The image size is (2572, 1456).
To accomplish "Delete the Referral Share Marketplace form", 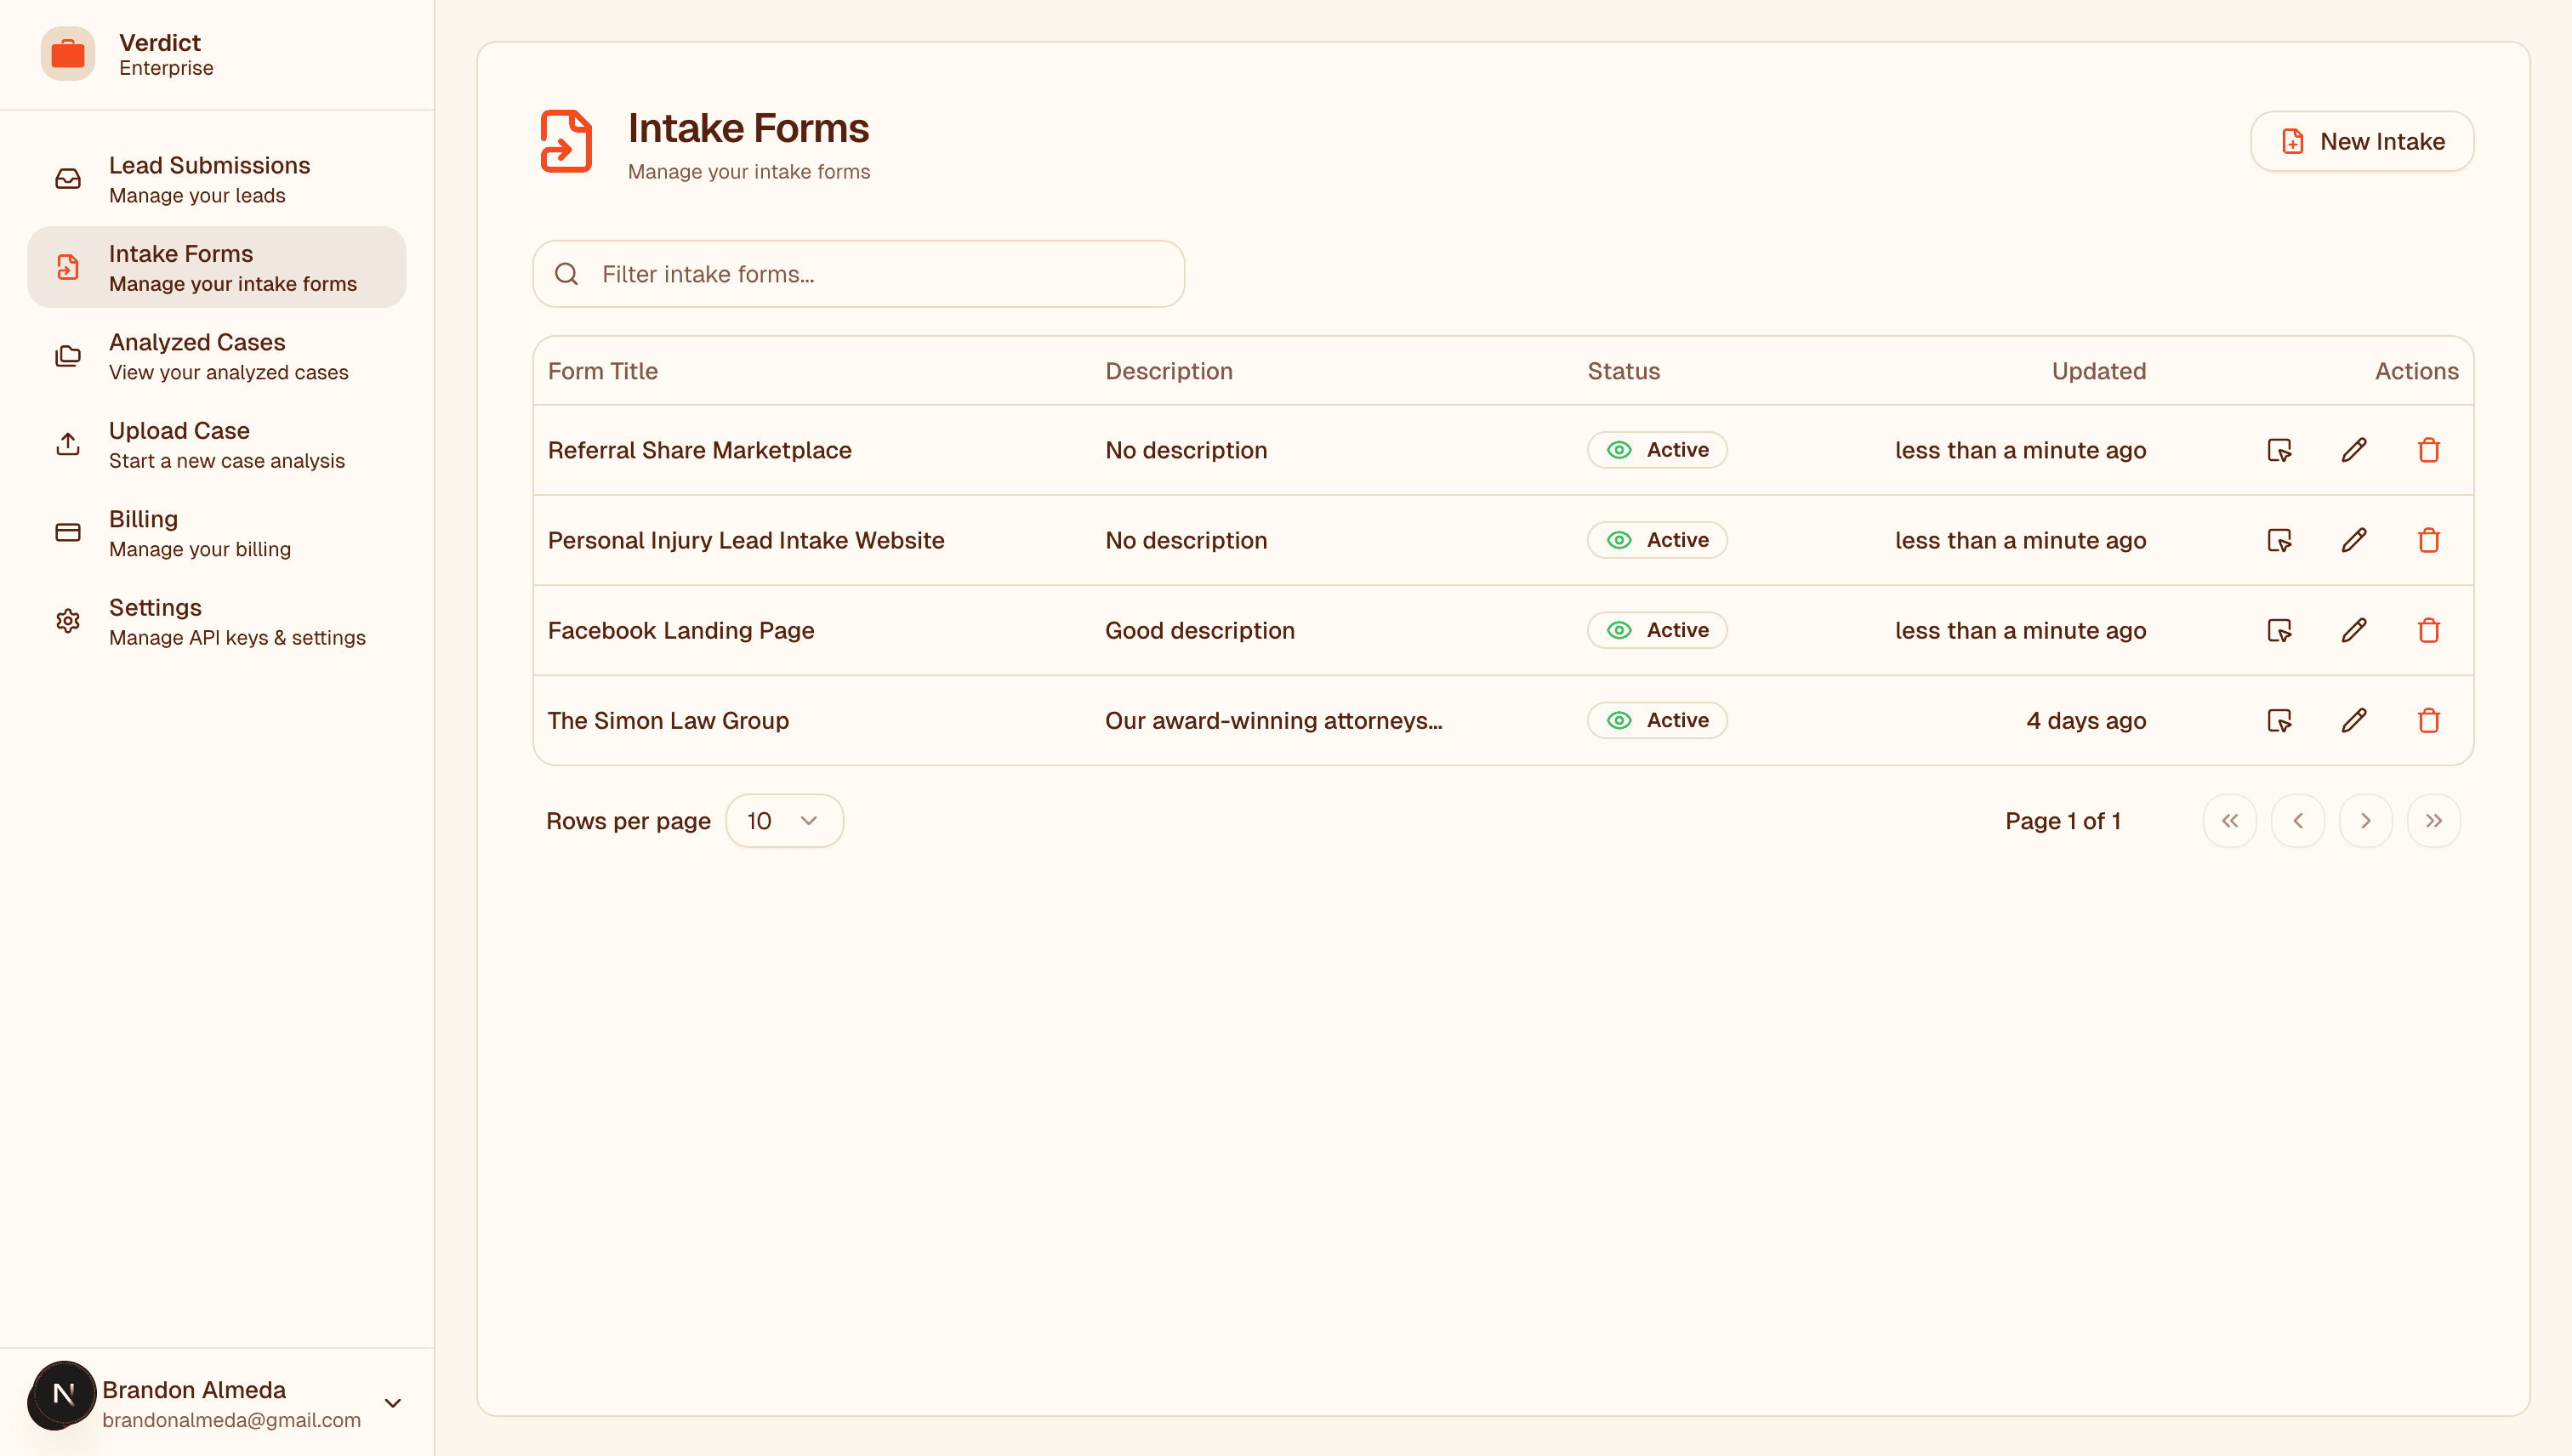I will 2429,450.
